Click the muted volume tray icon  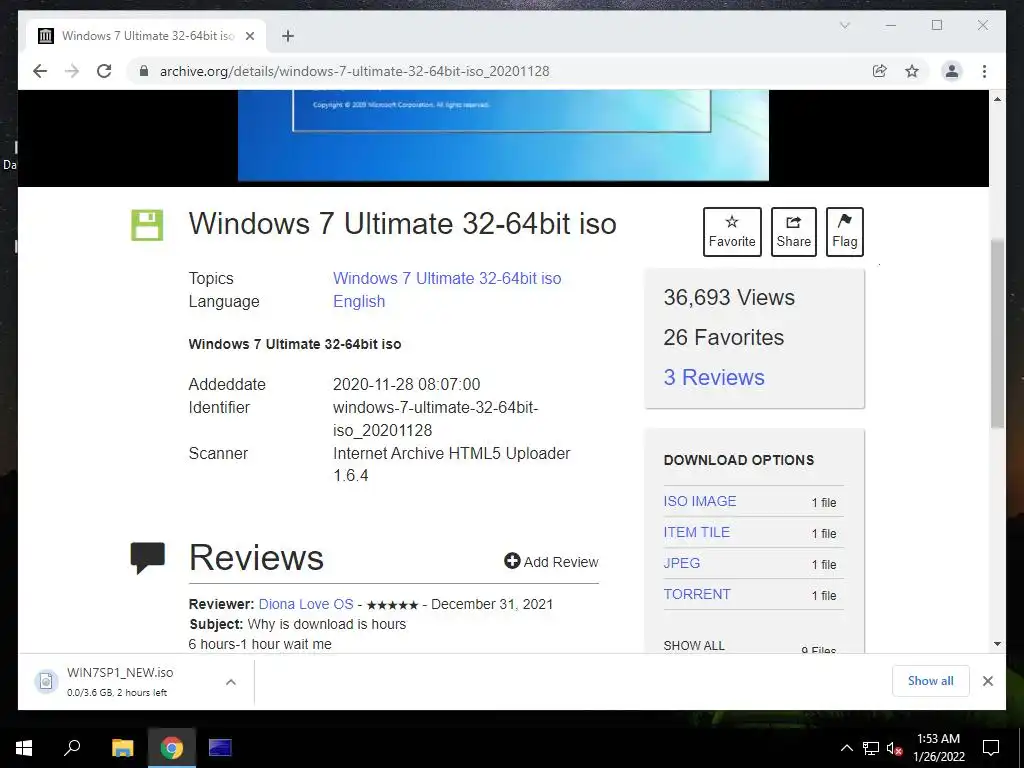894,748
